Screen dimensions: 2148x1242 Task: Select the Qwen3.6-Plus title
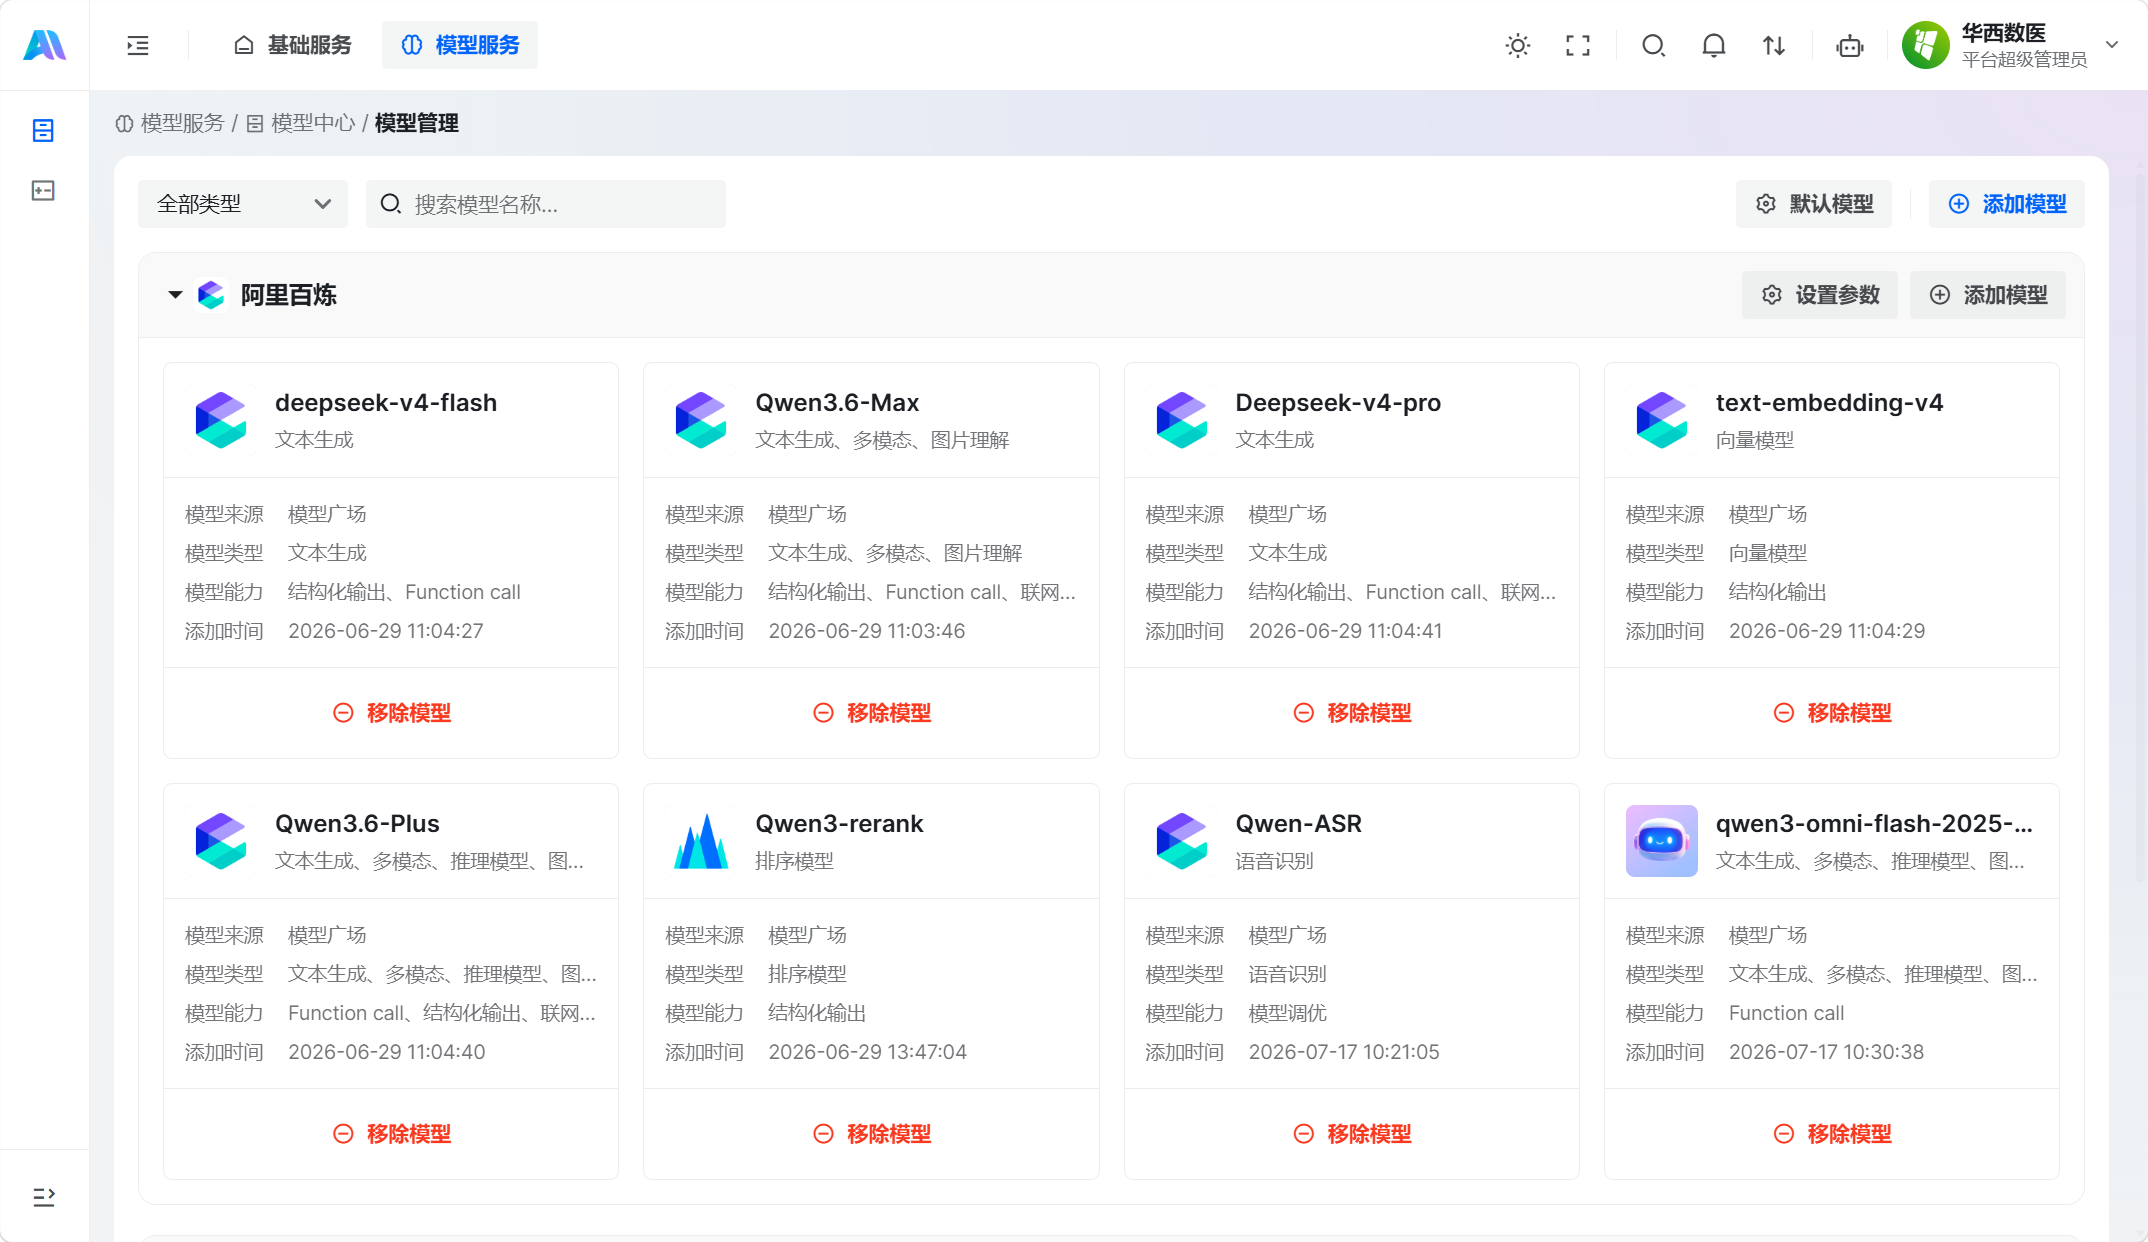coord(357,824)
